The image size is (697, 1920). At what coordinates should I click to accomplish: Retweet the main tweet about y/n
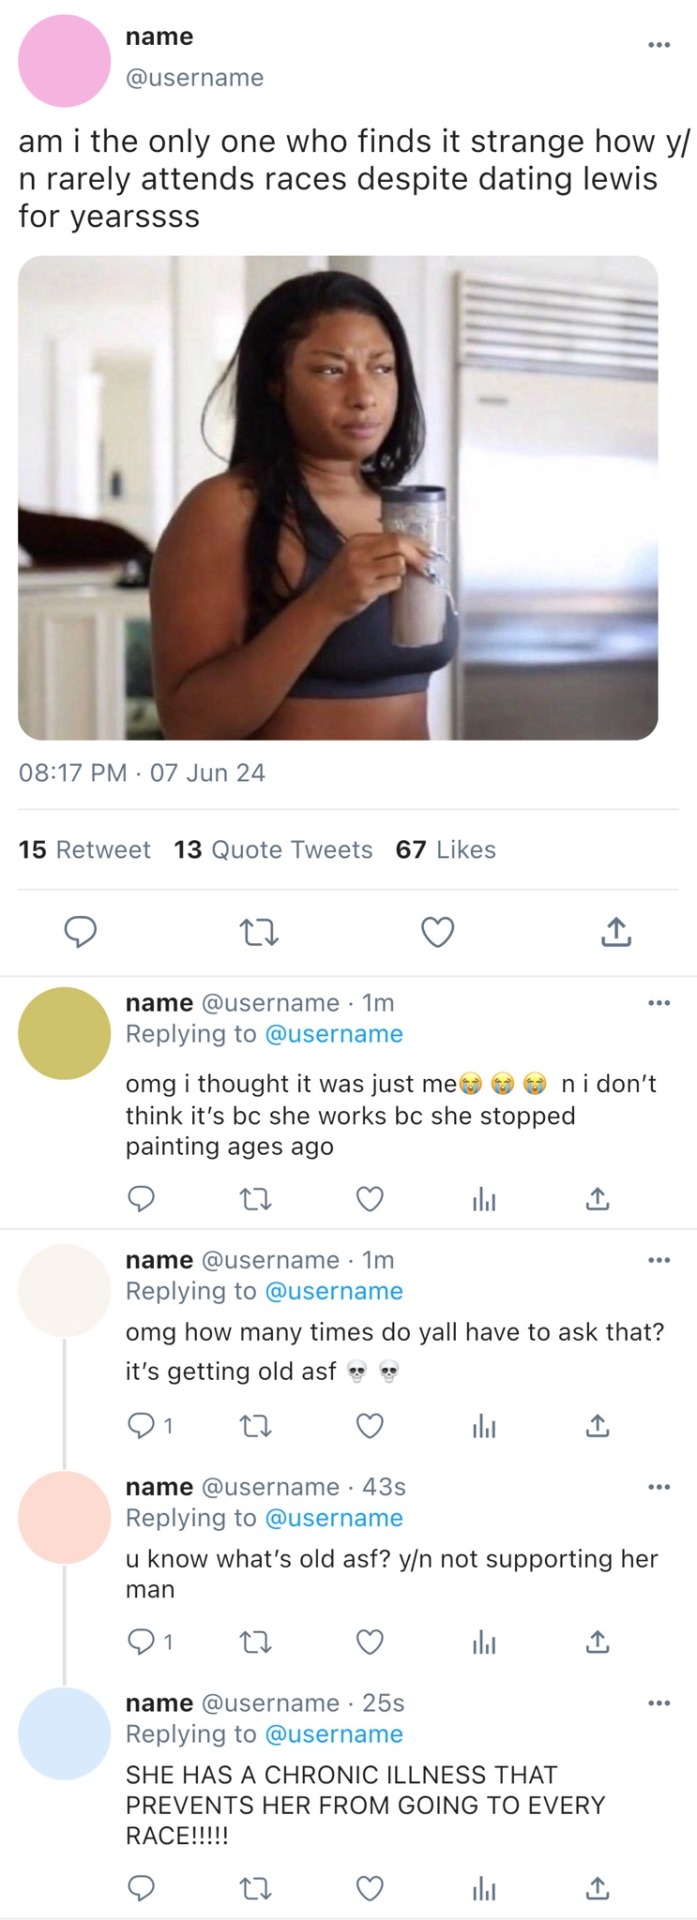tap(260, 932)
